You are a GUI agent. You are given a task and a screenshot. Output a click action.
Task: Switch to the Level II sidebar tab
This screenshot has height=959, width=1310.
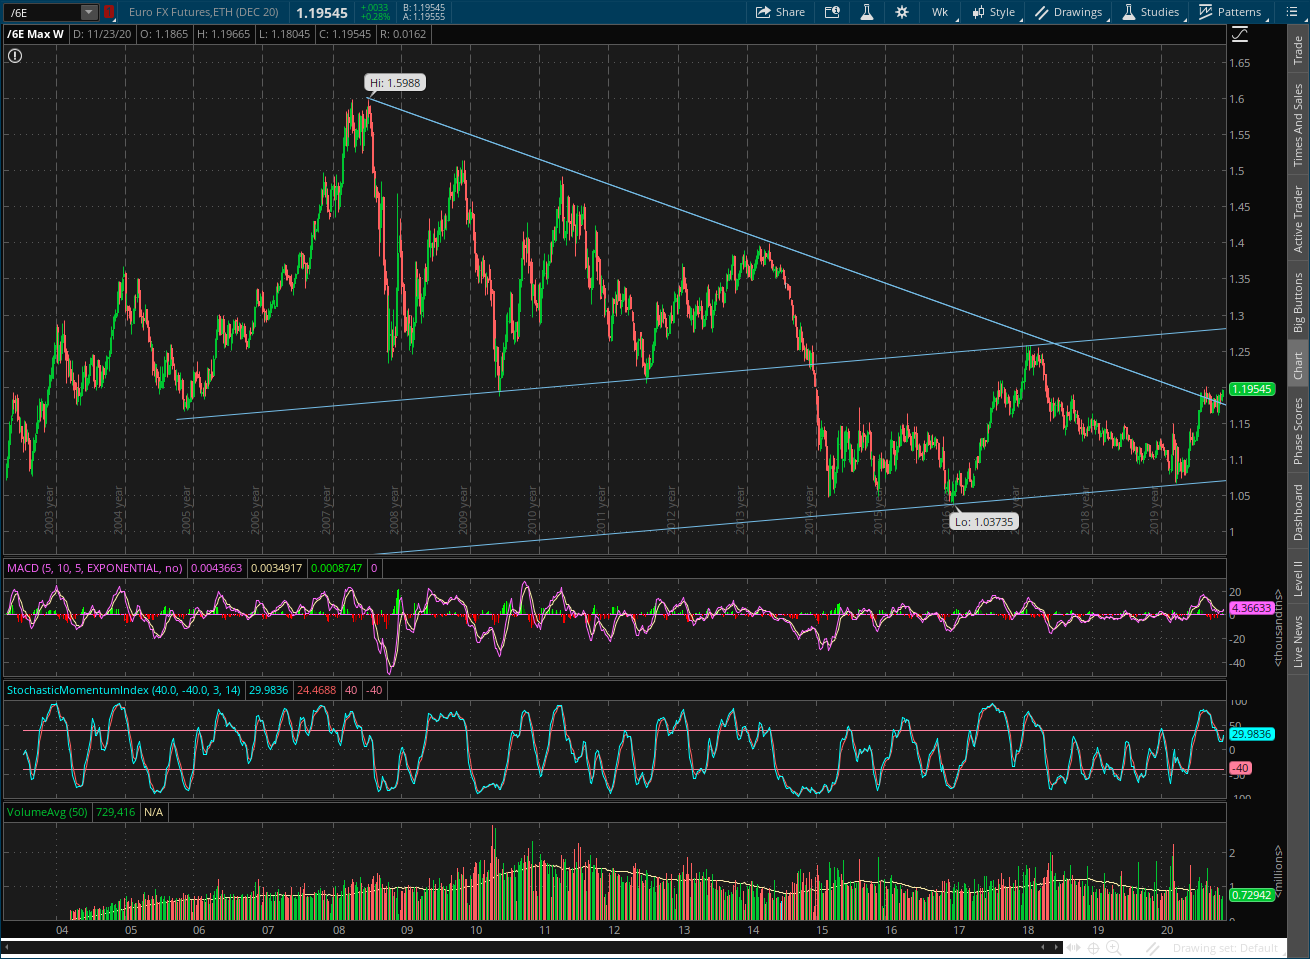click(1298, 578)
